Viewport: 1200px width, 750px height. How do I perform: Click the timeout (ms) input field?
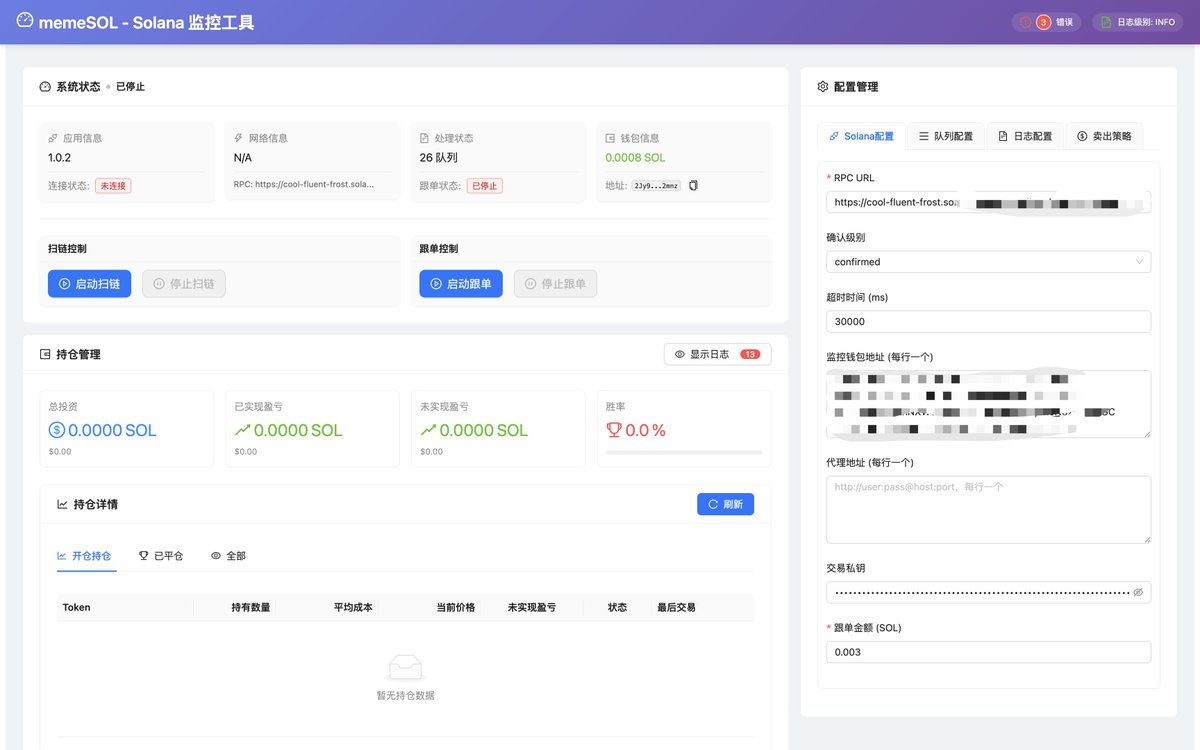(x=989, y=322)
